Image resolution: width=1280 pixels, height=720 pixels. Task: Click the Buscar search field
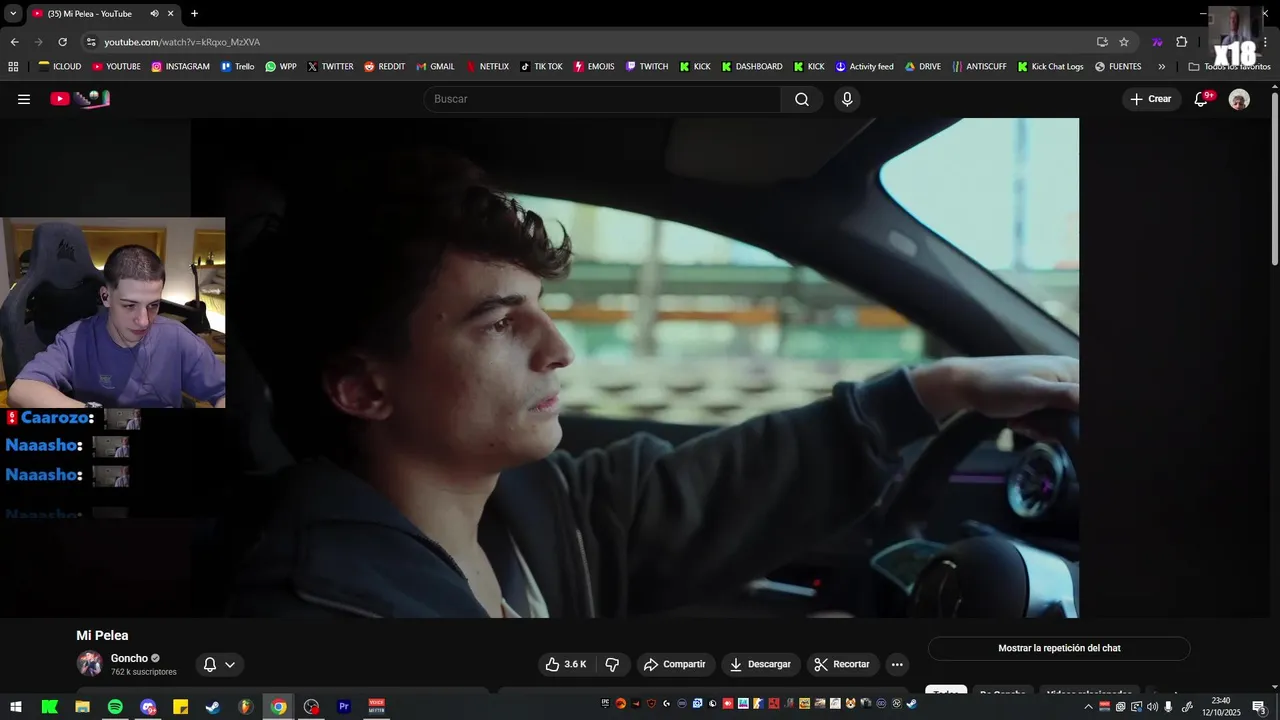click(x=603, y=99)
